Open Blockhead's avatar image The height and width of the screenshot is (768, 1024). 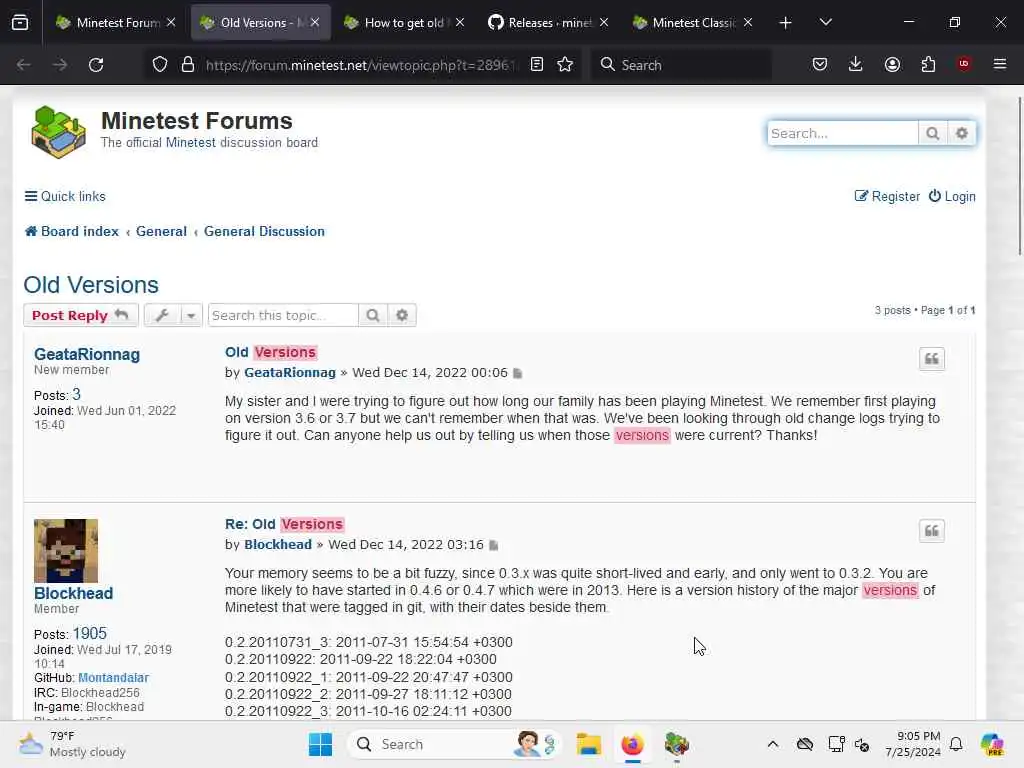pyautogui.click(x=66, y=551)
